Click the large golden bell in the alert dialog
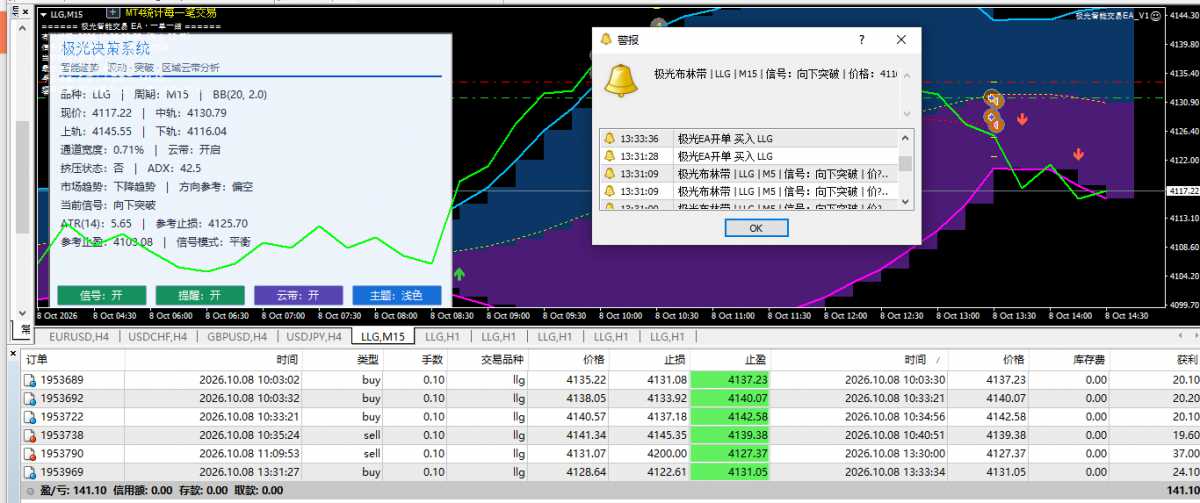The height and width of the screenshot is (503, 1200). coord(621,79)
